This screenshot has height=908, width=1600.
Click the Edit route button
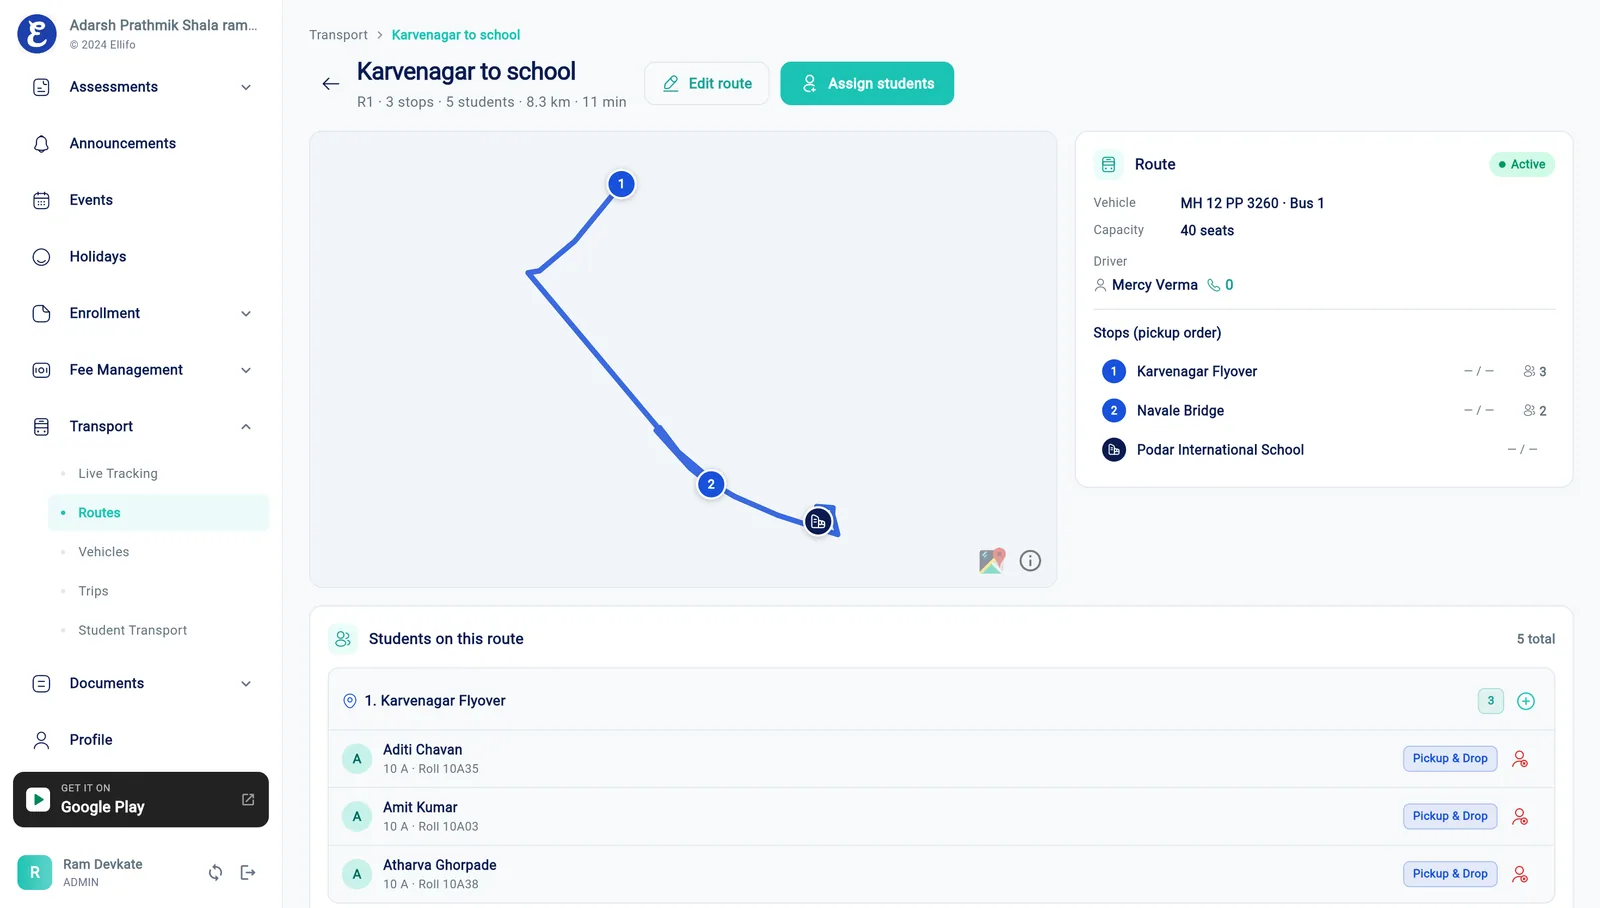pyautogui.click(x=707, y=84)
